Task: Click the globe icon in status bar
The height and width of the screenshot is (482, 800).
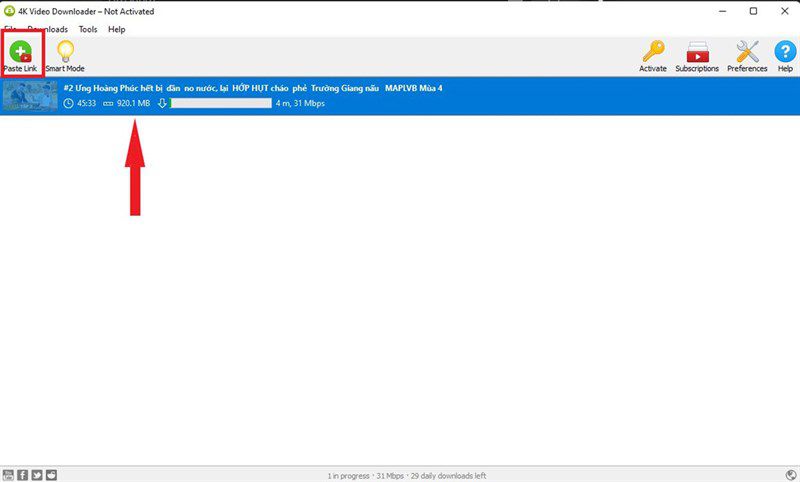Action: point(791,475)
